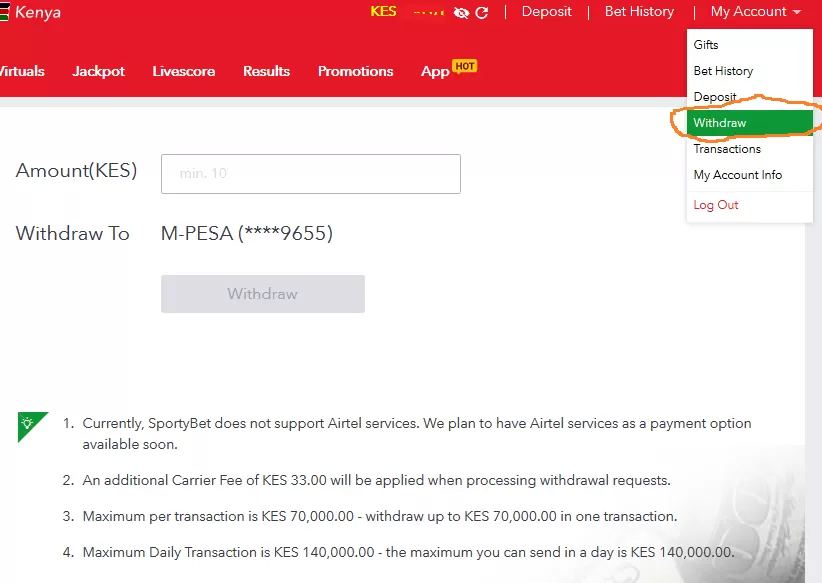The width and height of the screenshot is (822, 583).
Task: Click the green lightbulb tip icon
Action: coord(32,427)
